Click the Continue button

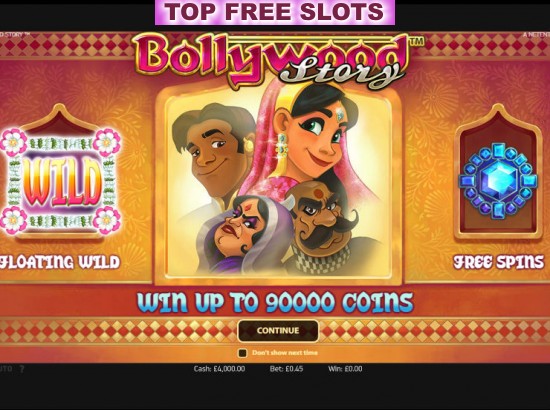(278, 330)
